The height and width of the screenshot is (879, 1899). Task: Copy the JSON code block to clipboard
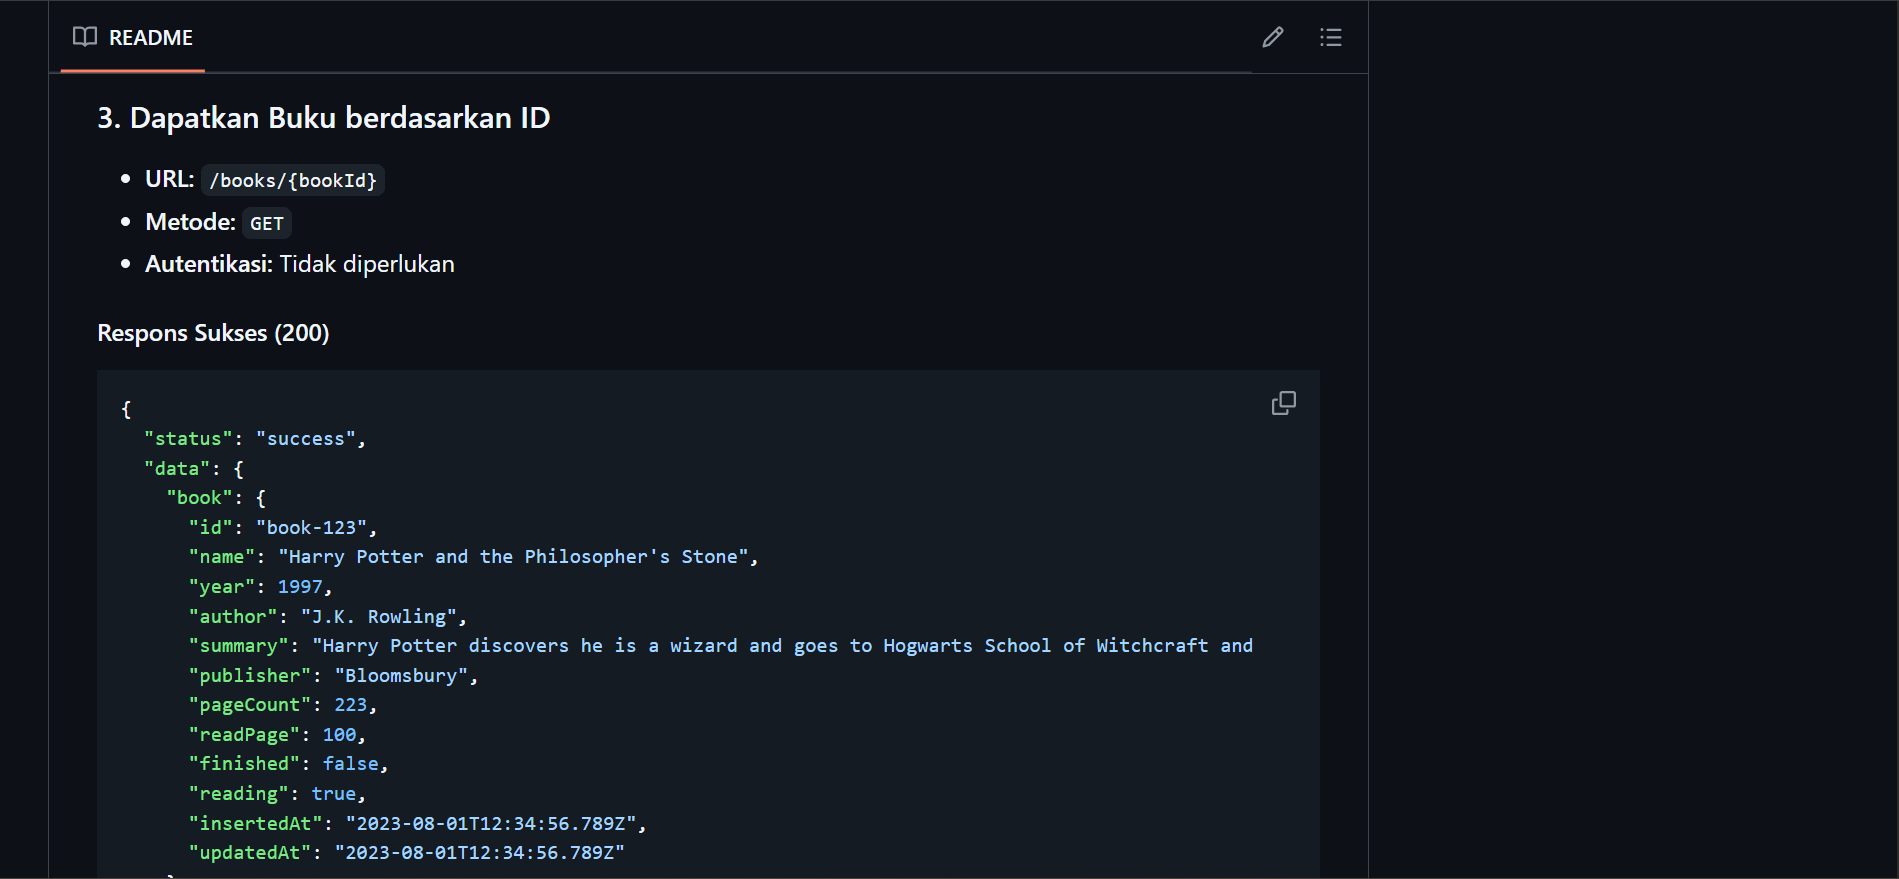point(1283,403)
